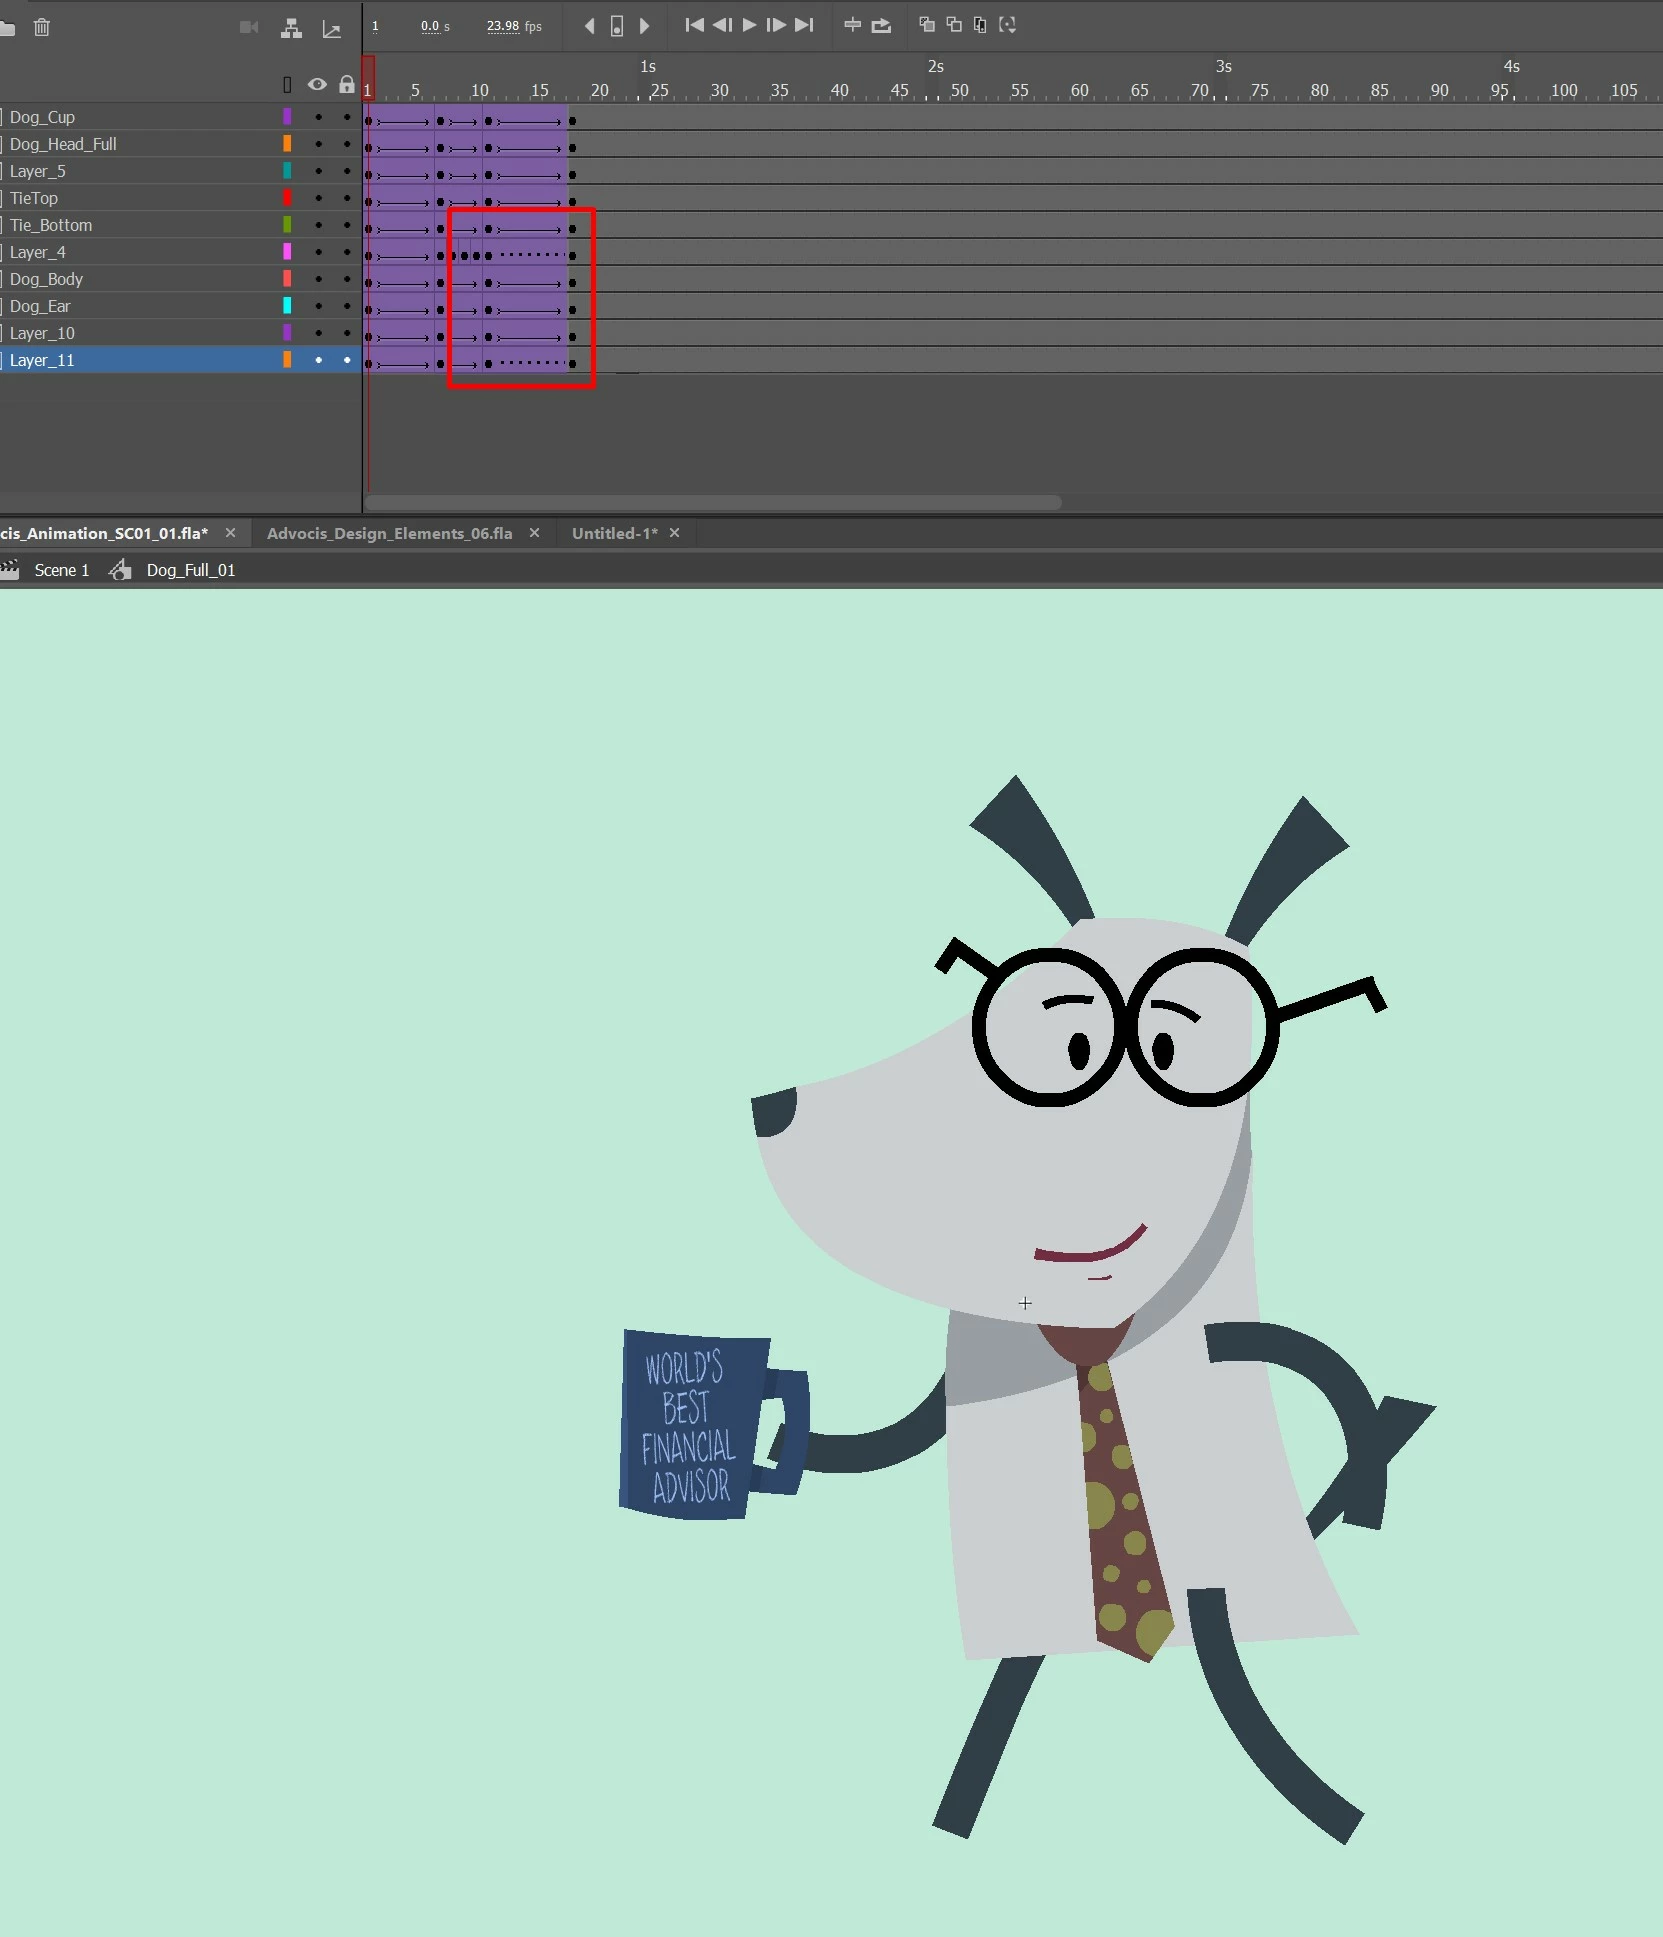Image resolution: width=1663 pixels, height=1937 pixels.
Task: Step forward one frame
Action: tap(776, 25)
